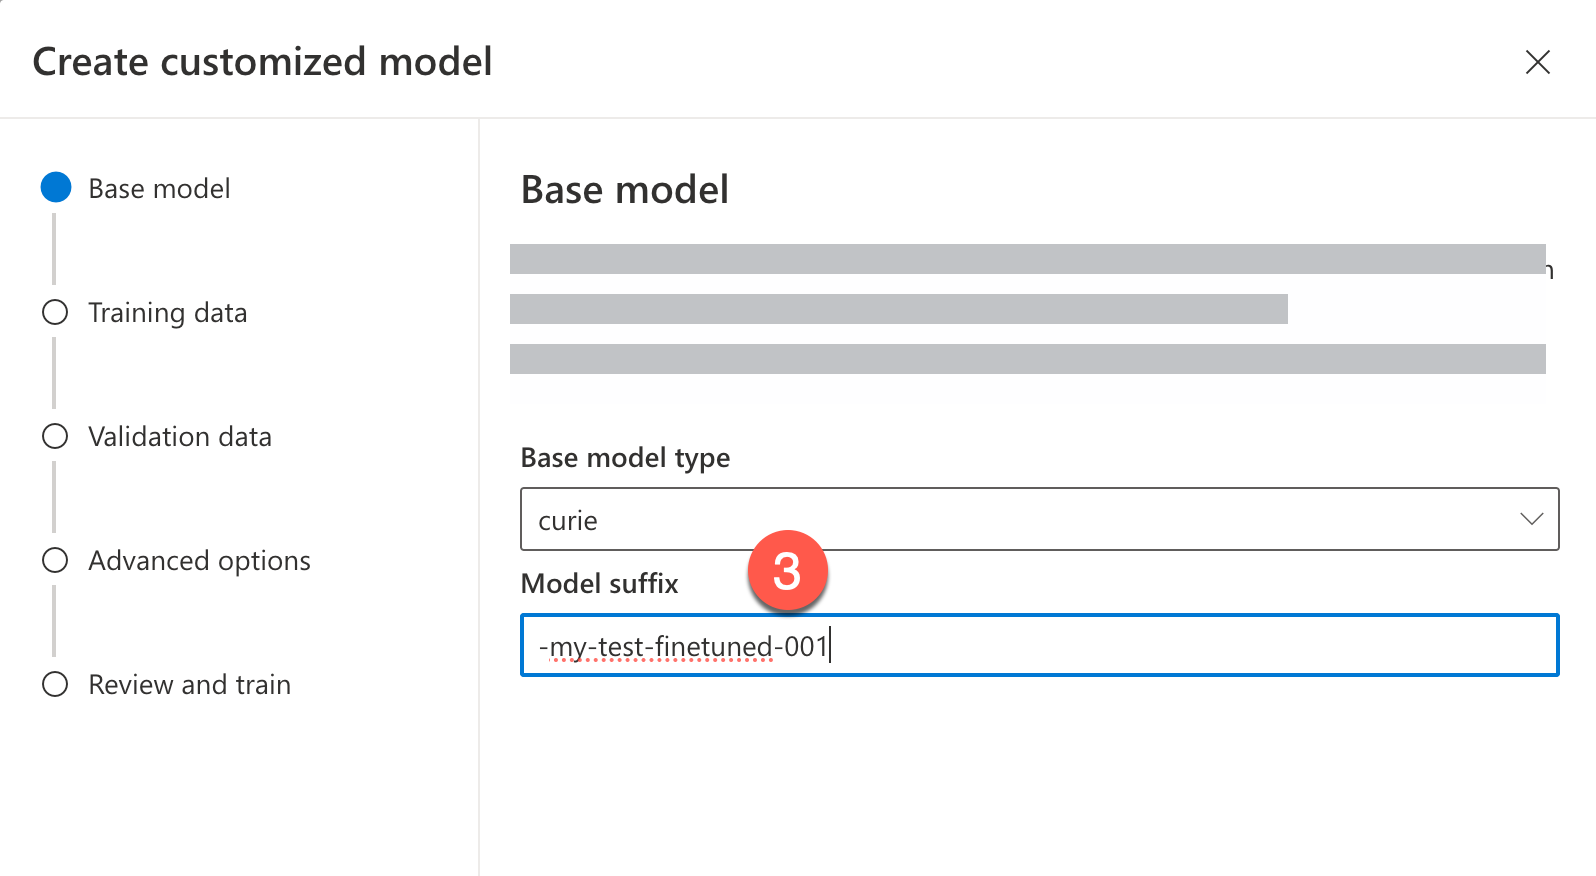1596x876 pixels.
Task: Click the Training data step circle
Action: (56, 311)
